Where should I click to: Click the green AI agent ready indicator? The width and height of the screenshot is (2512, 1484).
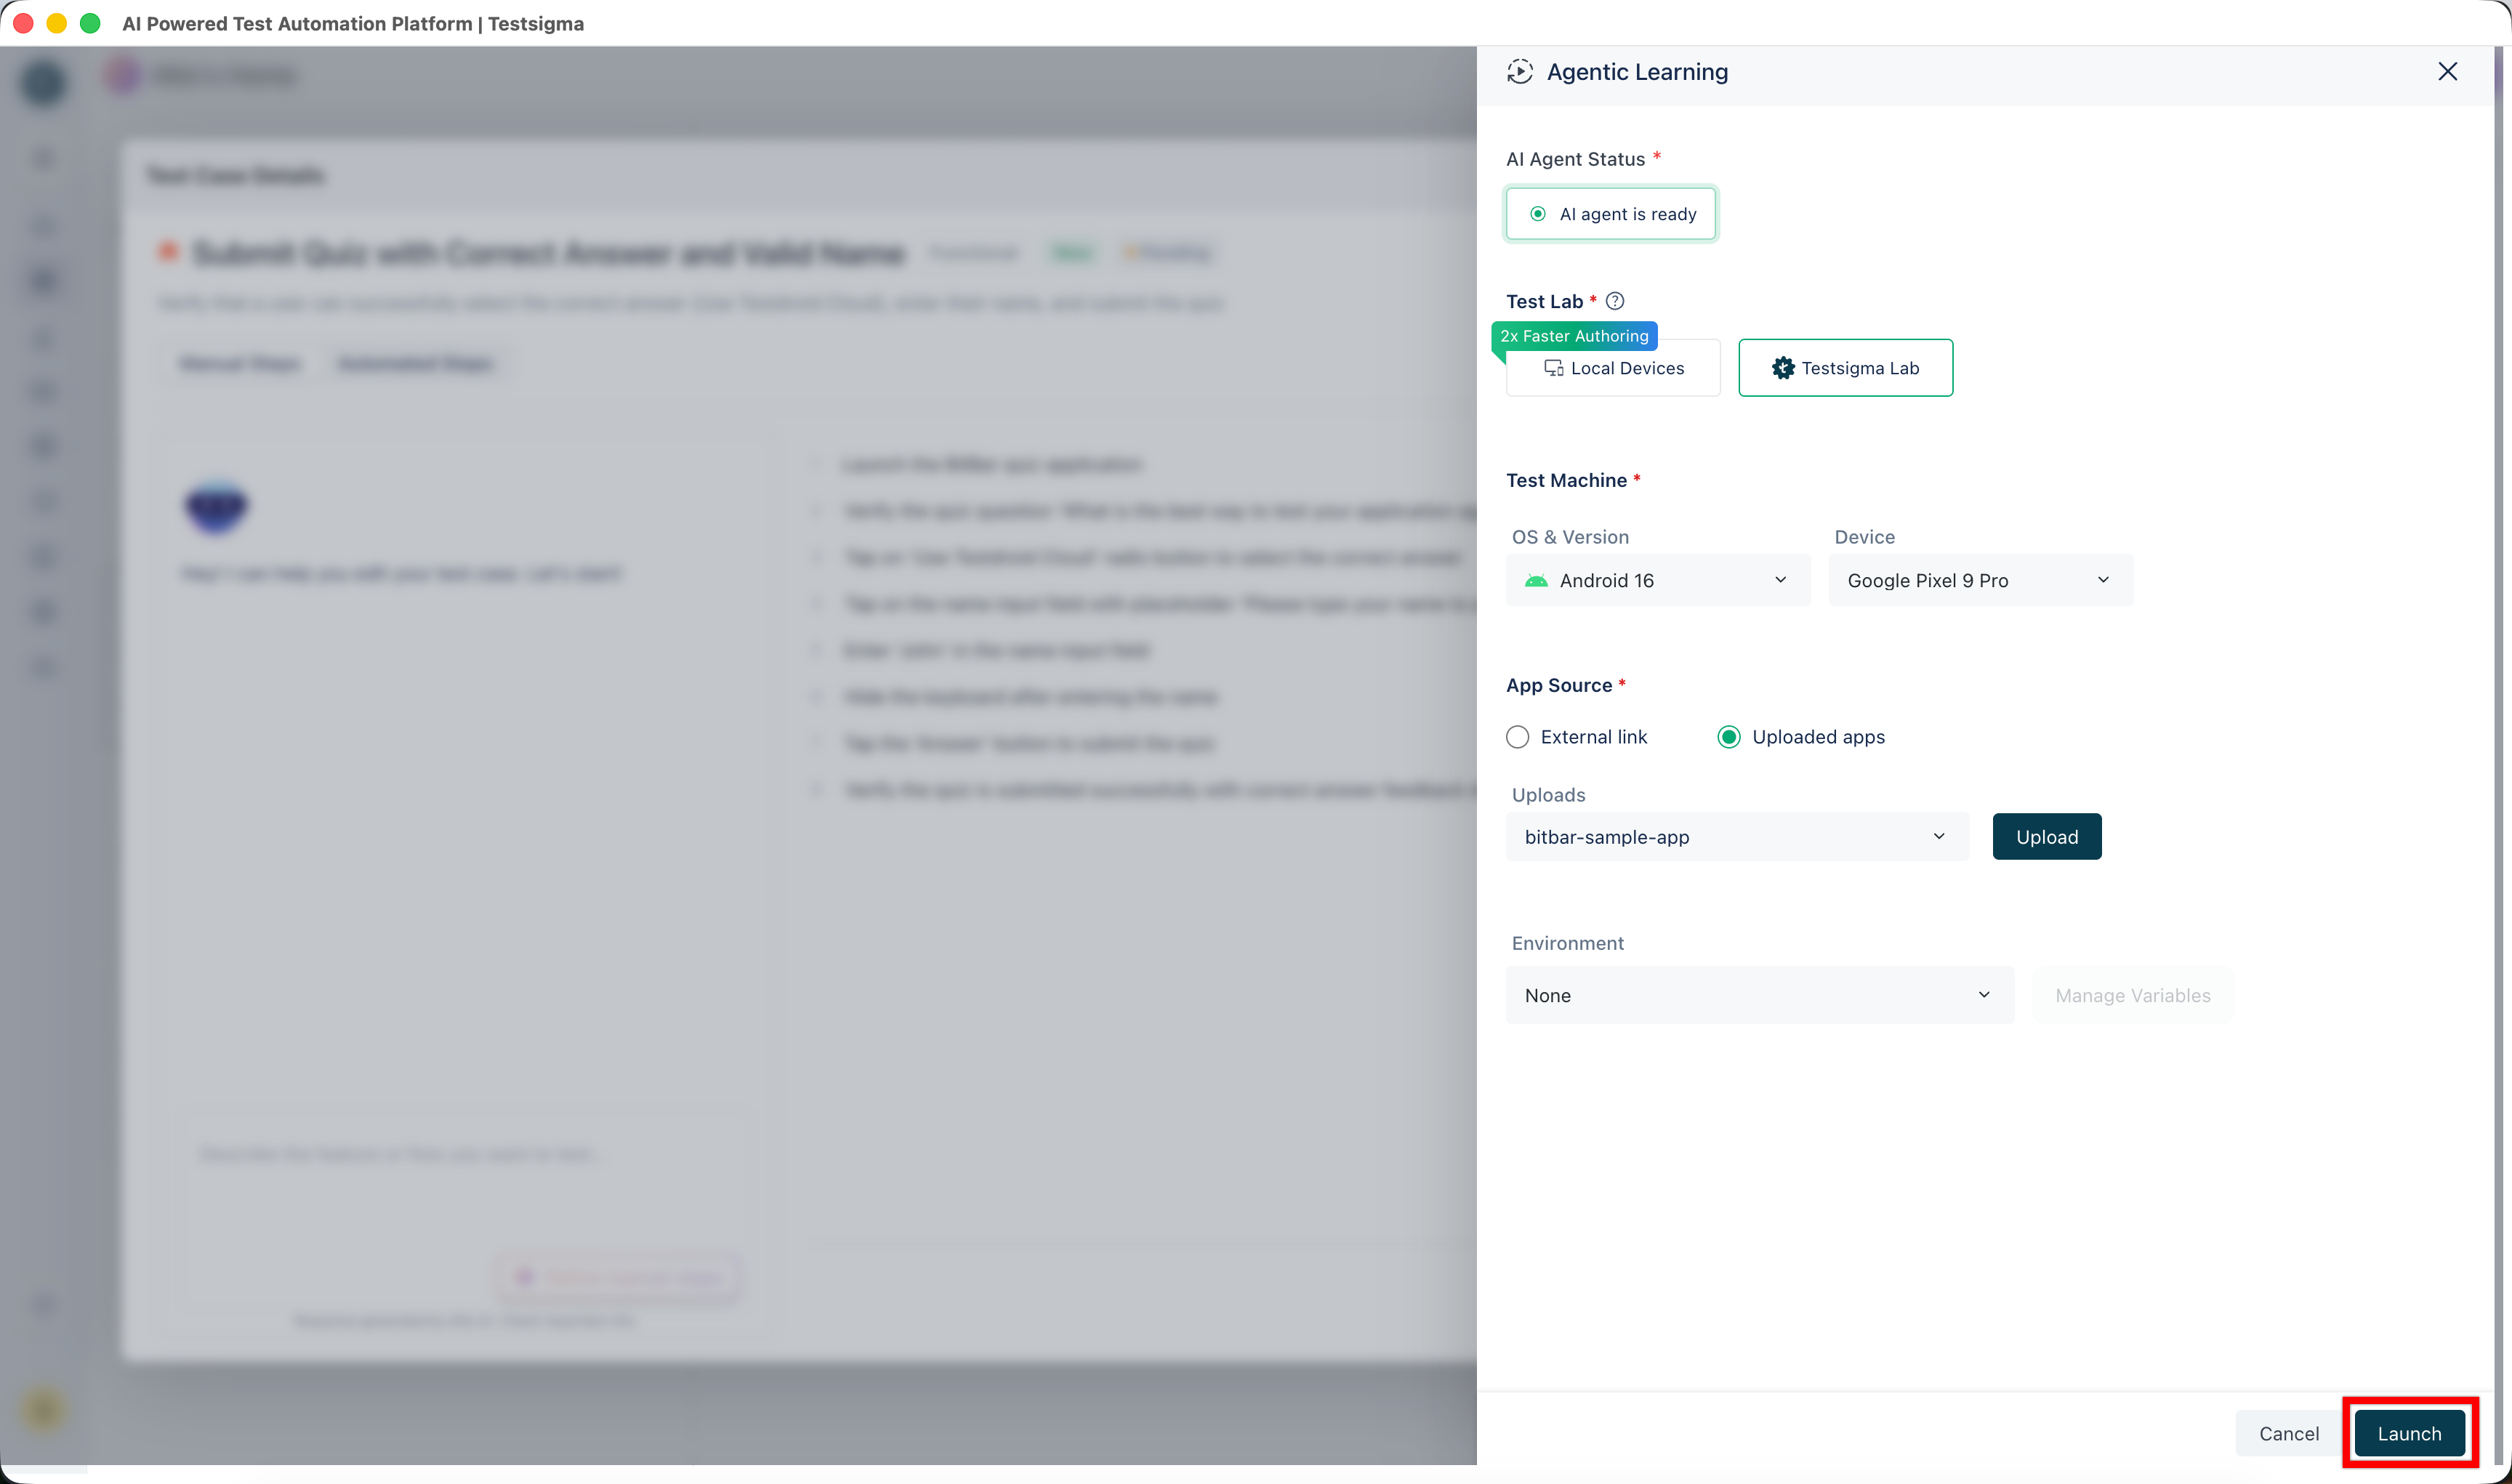click(x=1538, y=214)
